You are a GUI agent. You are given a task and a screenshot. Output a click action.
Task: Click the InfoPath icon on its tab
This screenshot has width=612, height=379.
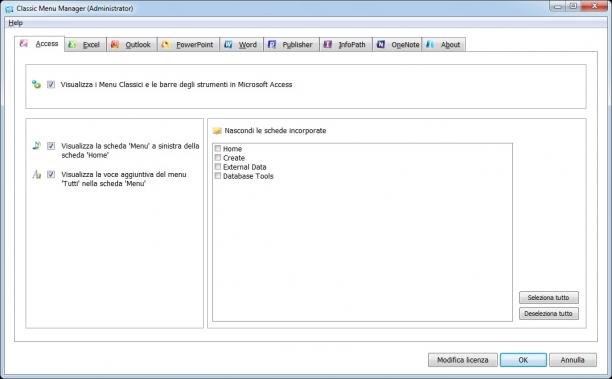(327, 44)
